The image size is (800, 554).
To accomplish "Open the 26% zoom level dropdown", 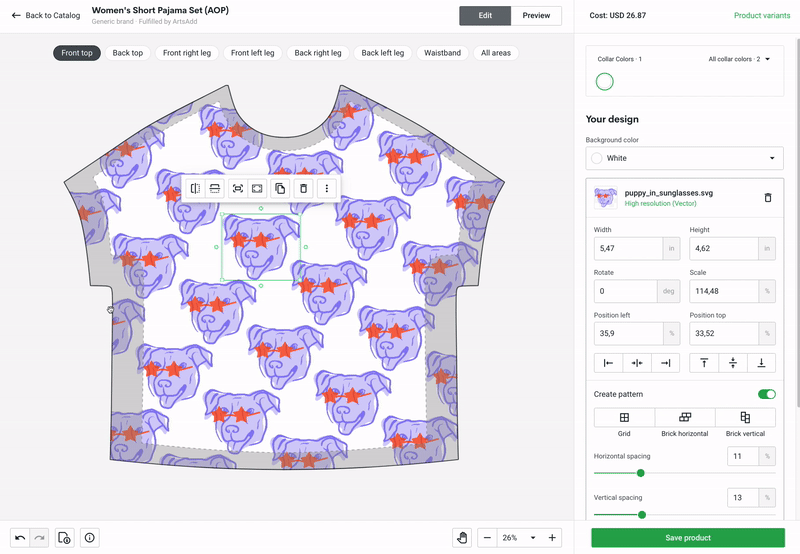I will click(519, 538).
